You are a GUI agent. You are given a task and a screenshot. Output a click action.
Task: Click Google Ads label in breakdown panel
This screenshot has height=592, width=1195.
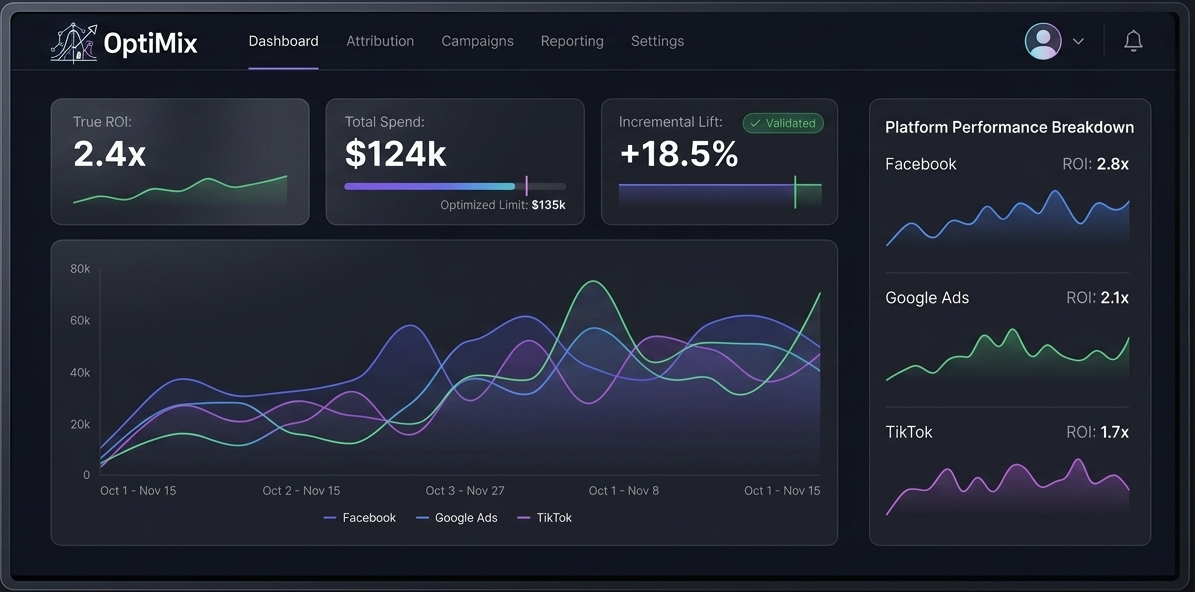[x=927, y=298]
